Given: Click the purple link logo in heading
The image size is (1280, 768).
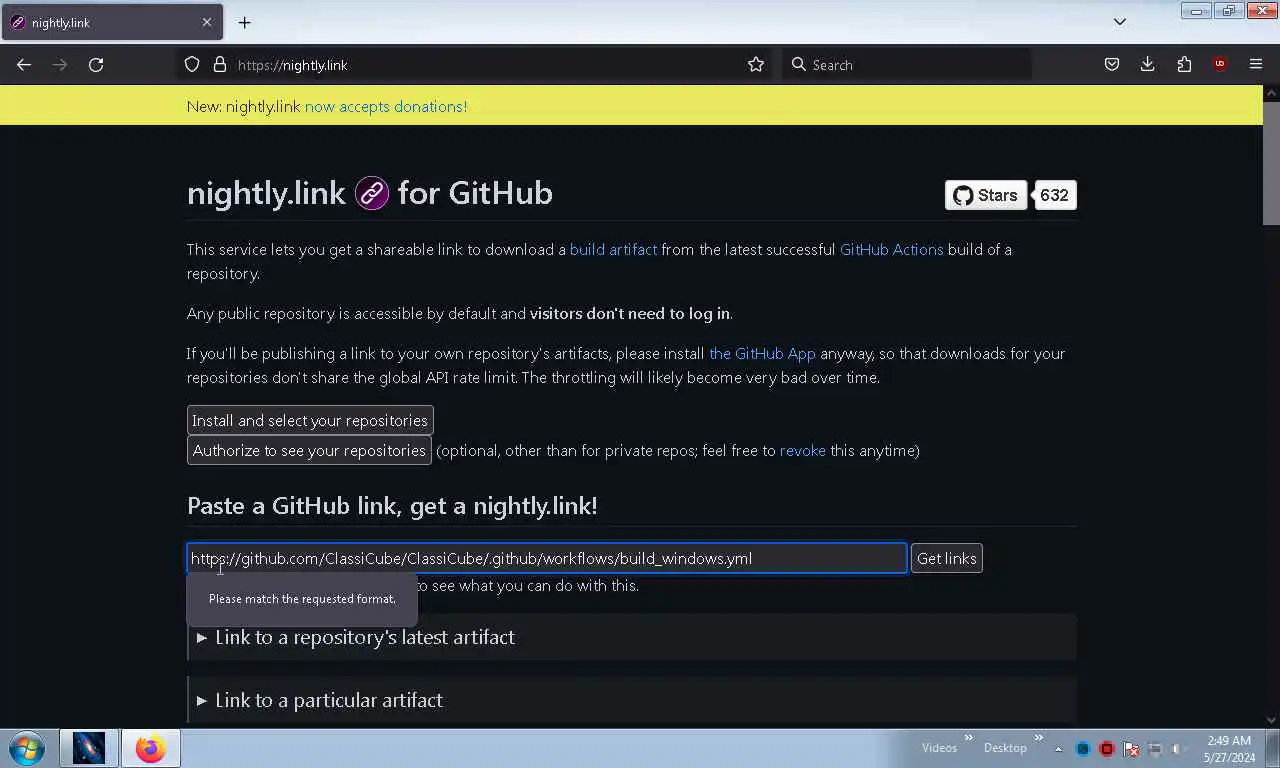Looking at the screenshot, I should (x=372, y=193).
